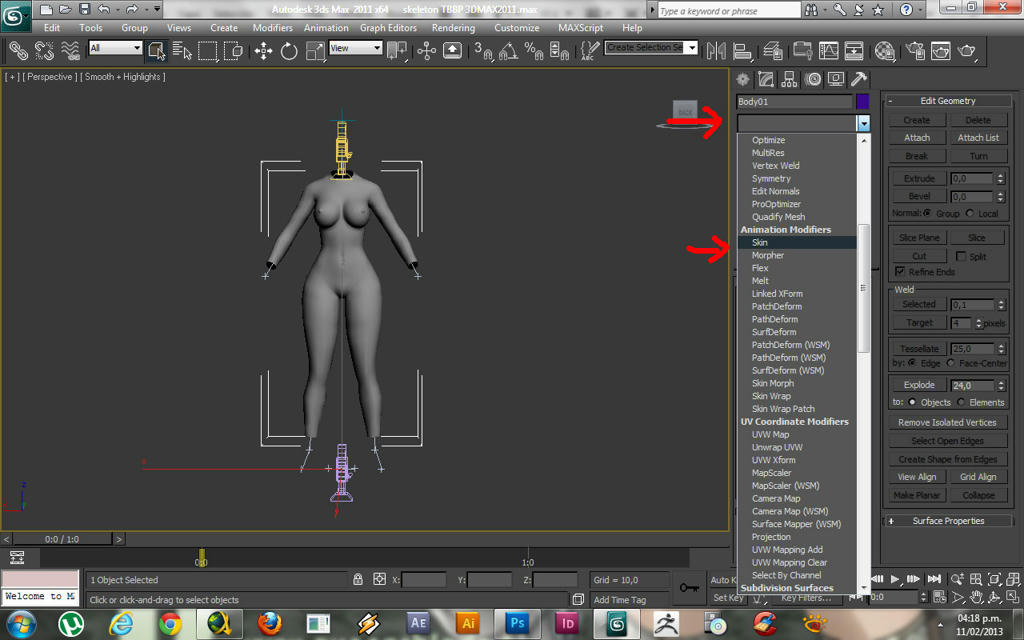Open the Customize menu
The image size is (1024, 640).
pos(517,27)
